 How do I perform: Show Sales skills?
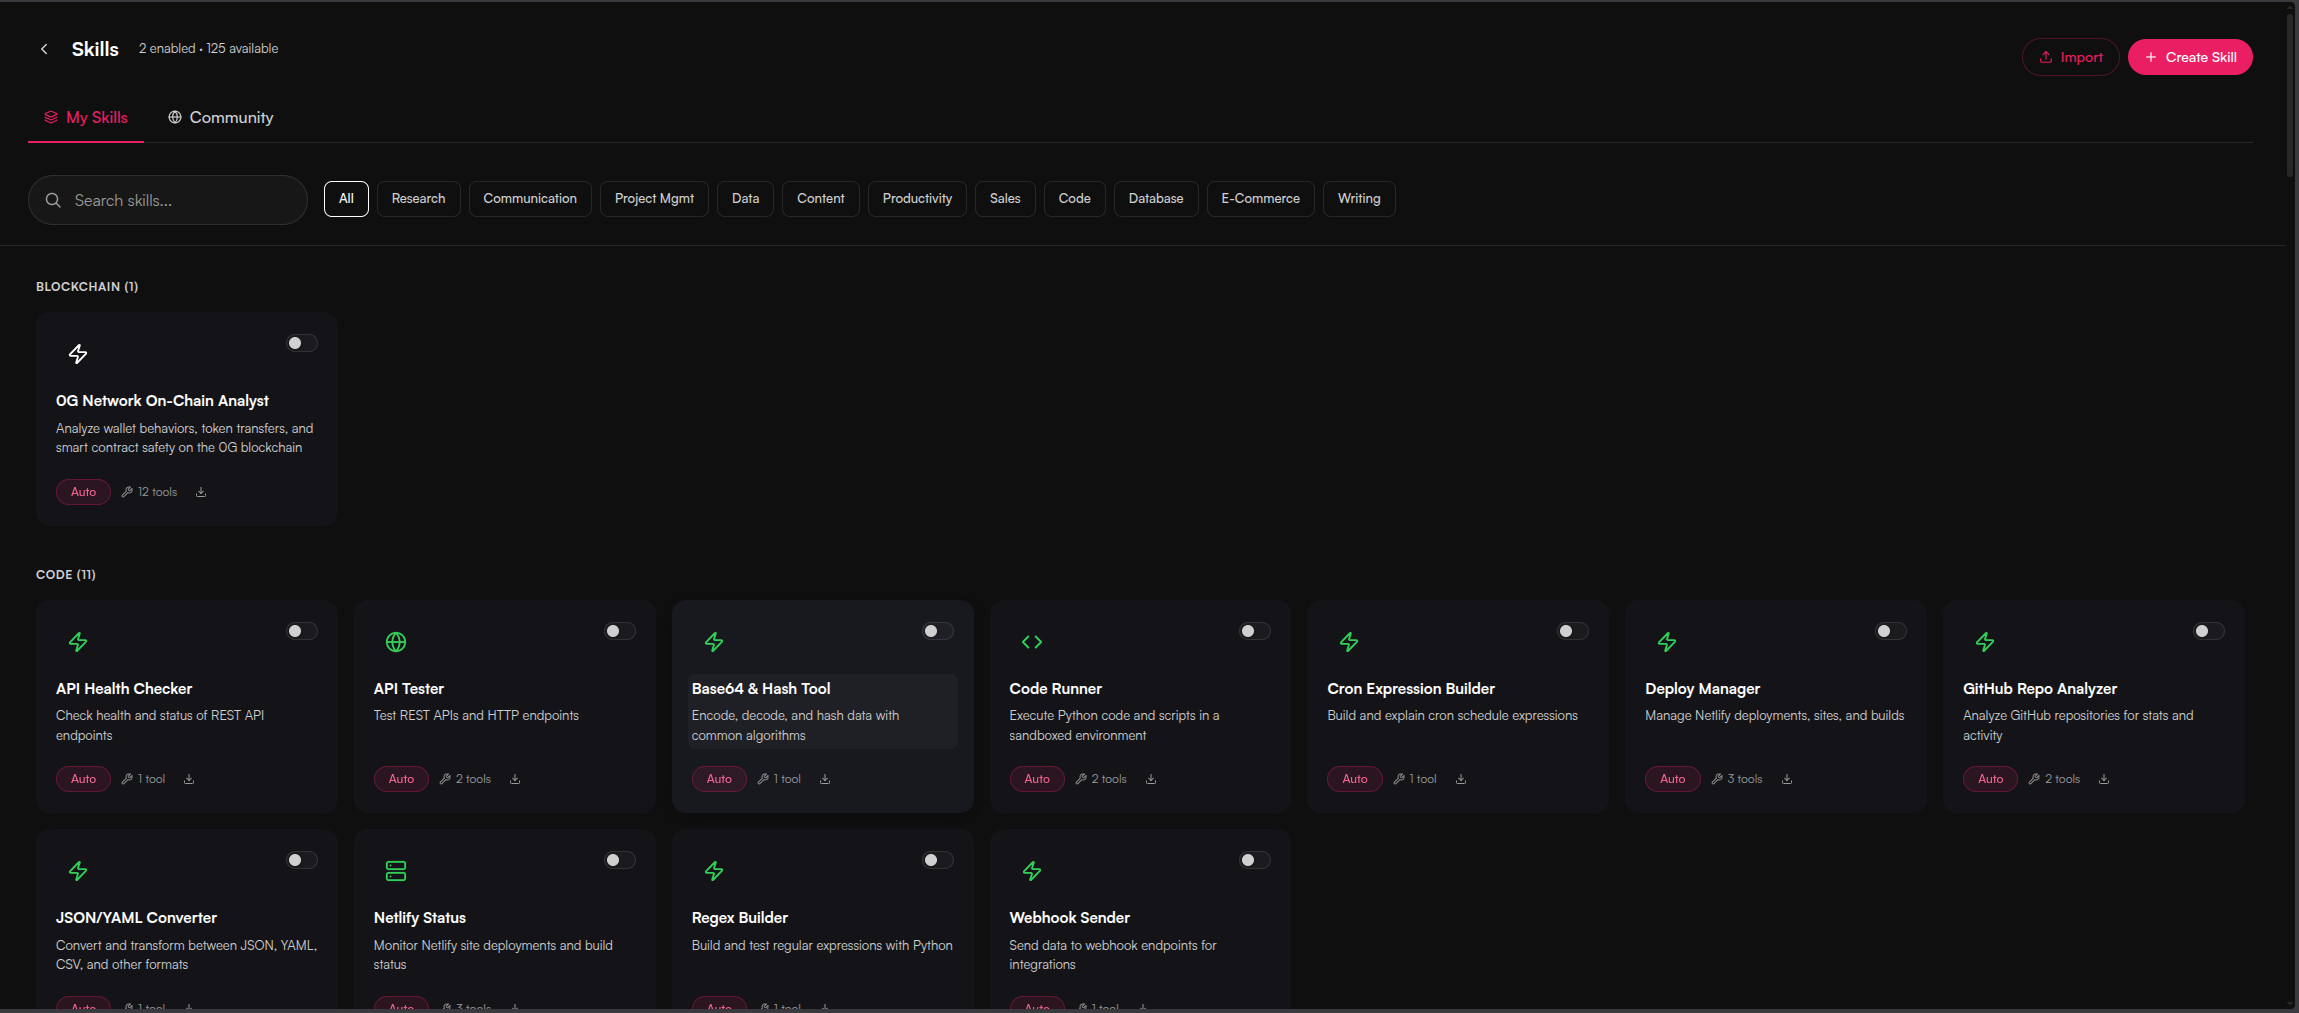1005,199
